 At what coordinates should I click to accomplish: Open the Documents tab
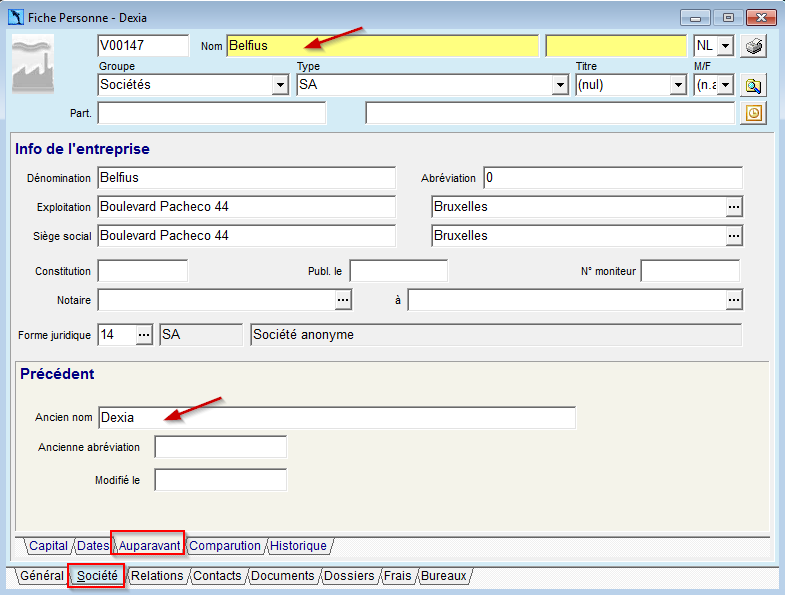click(282, 576)
